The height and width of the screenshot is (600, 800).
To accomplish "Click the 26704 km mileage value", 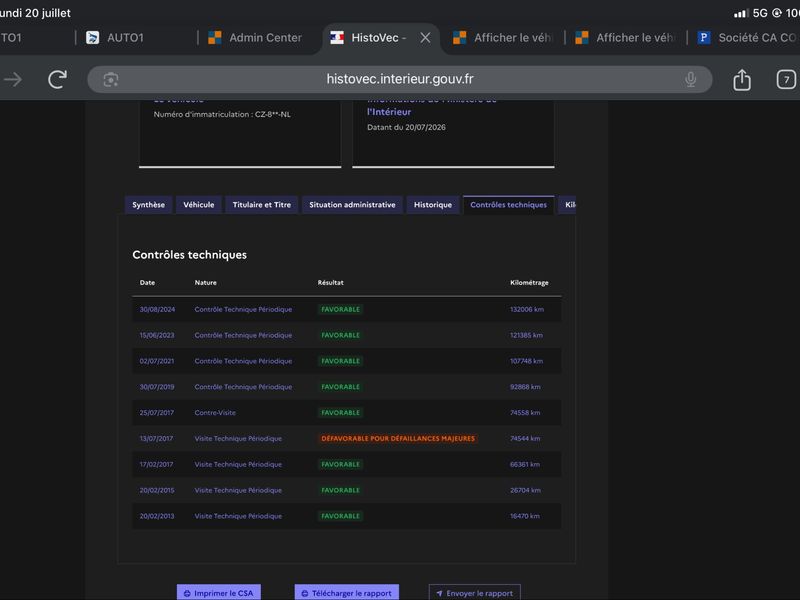I will 526,490.
